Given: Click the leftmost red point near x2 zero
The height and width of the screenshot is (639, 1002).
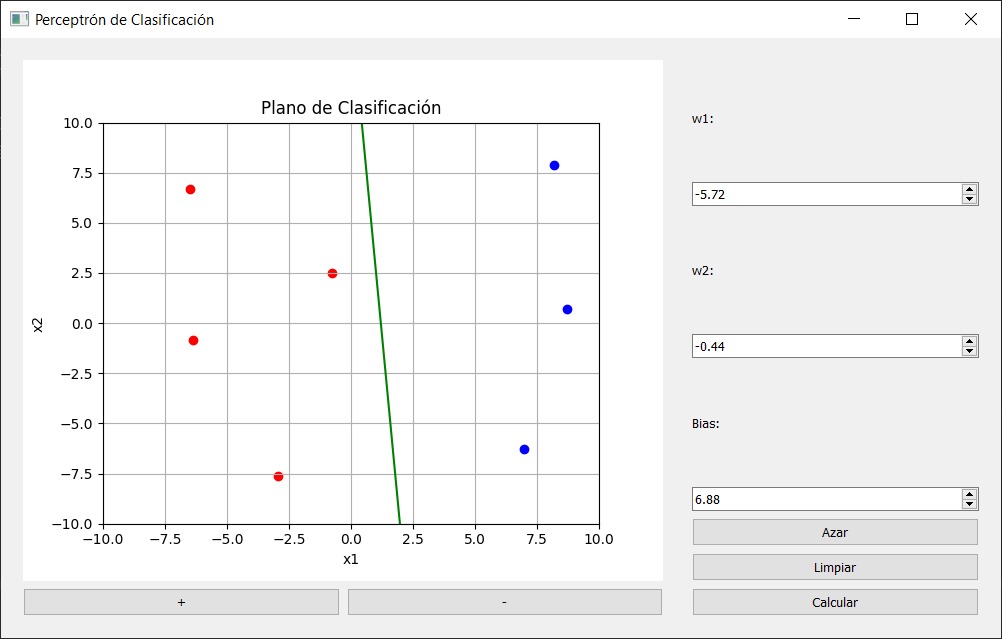Looking at the screenshot, I should (x=195, y=340).
